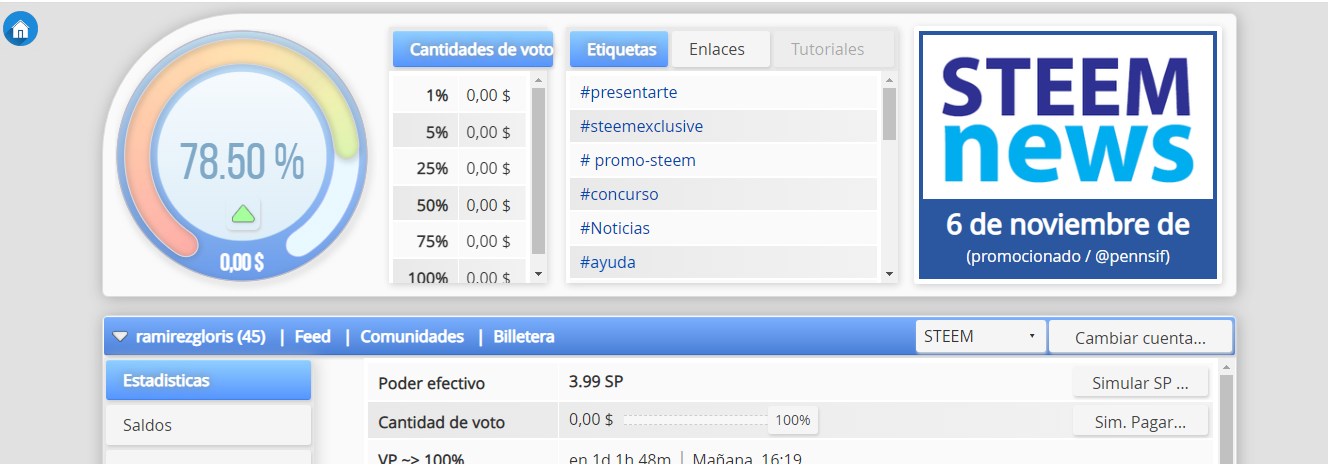Image resolution: width=1328 pixels, height=464 pixels.
Task: Select the 50% vote amount row
Action: [459, 205]
